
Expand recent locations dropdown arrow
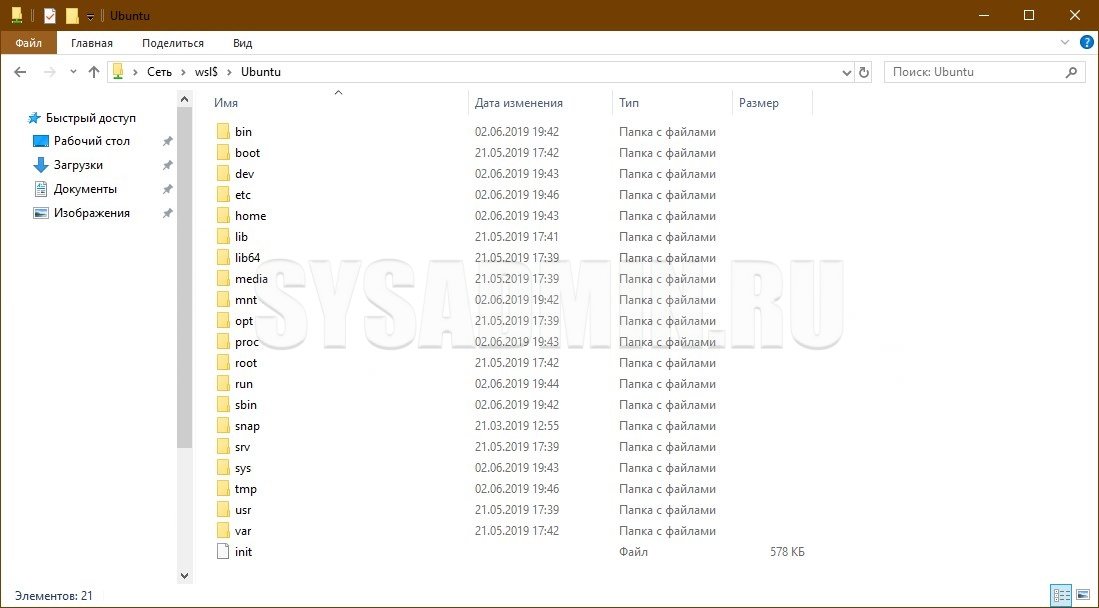coord(73,72)
